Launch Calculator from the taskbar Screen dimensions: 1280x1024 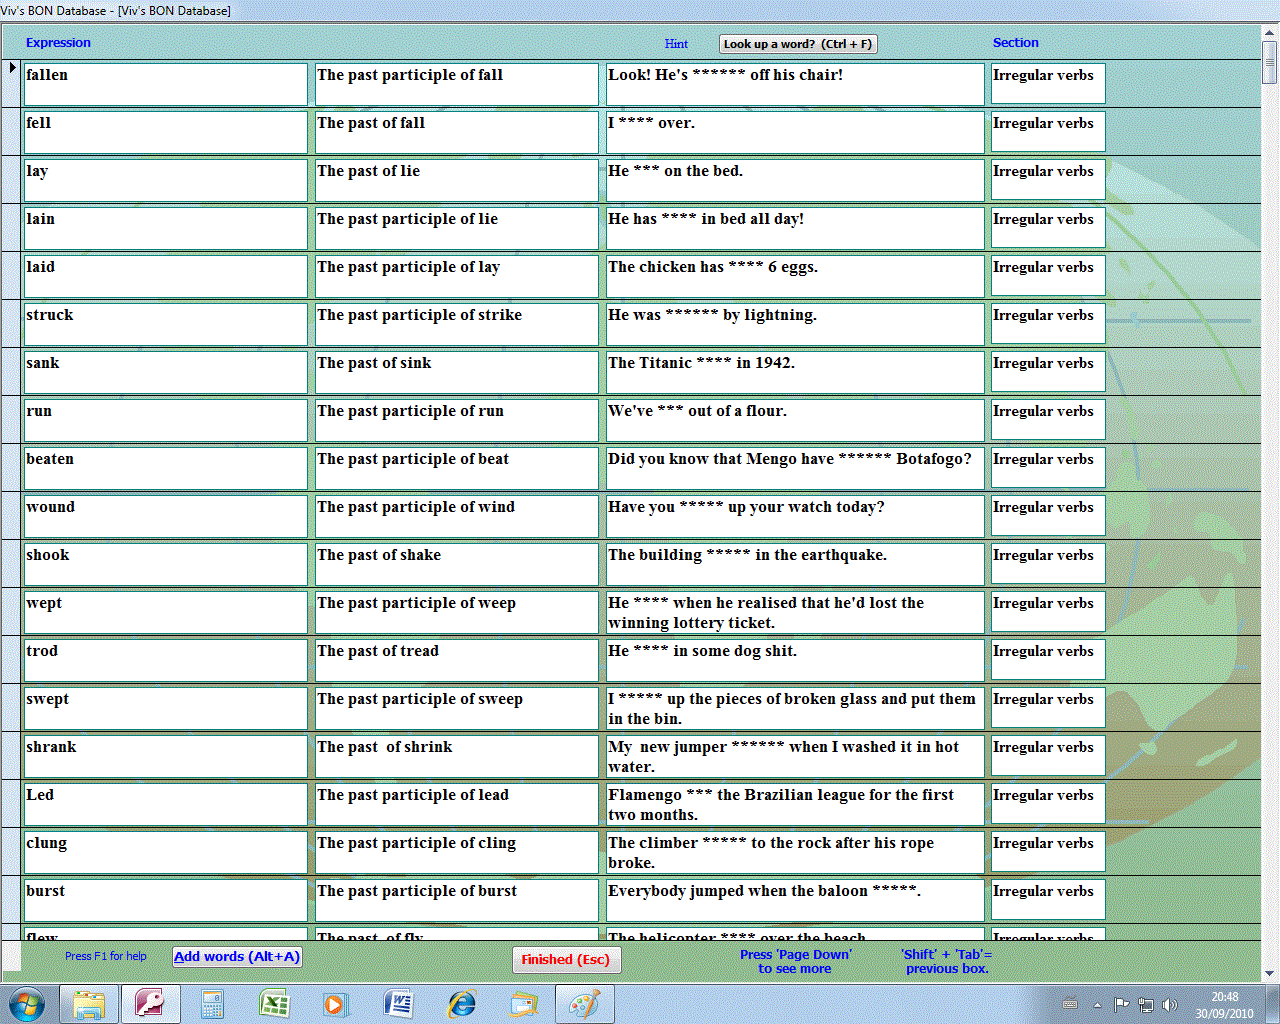(x=212, y=1004)
